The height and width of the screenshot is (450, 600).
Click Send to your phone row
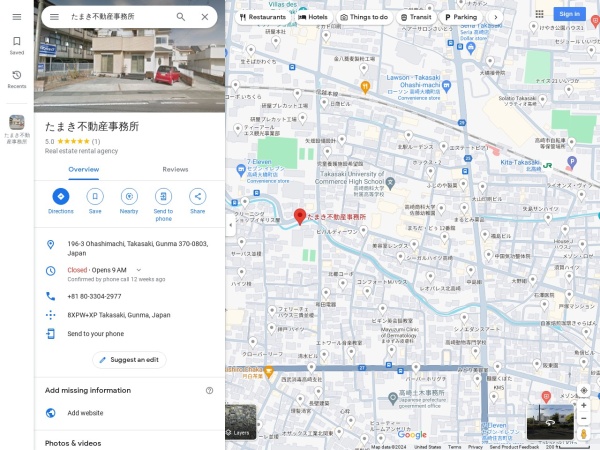pos(129,334)
